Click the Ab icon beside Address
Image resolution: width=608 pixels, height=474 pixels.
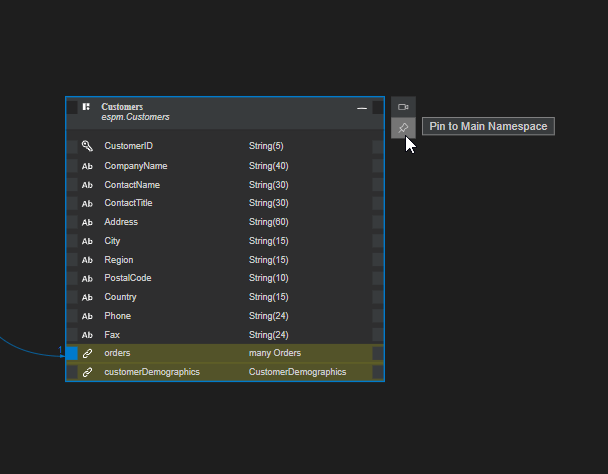pyautogui.click(x=87, y=222)
